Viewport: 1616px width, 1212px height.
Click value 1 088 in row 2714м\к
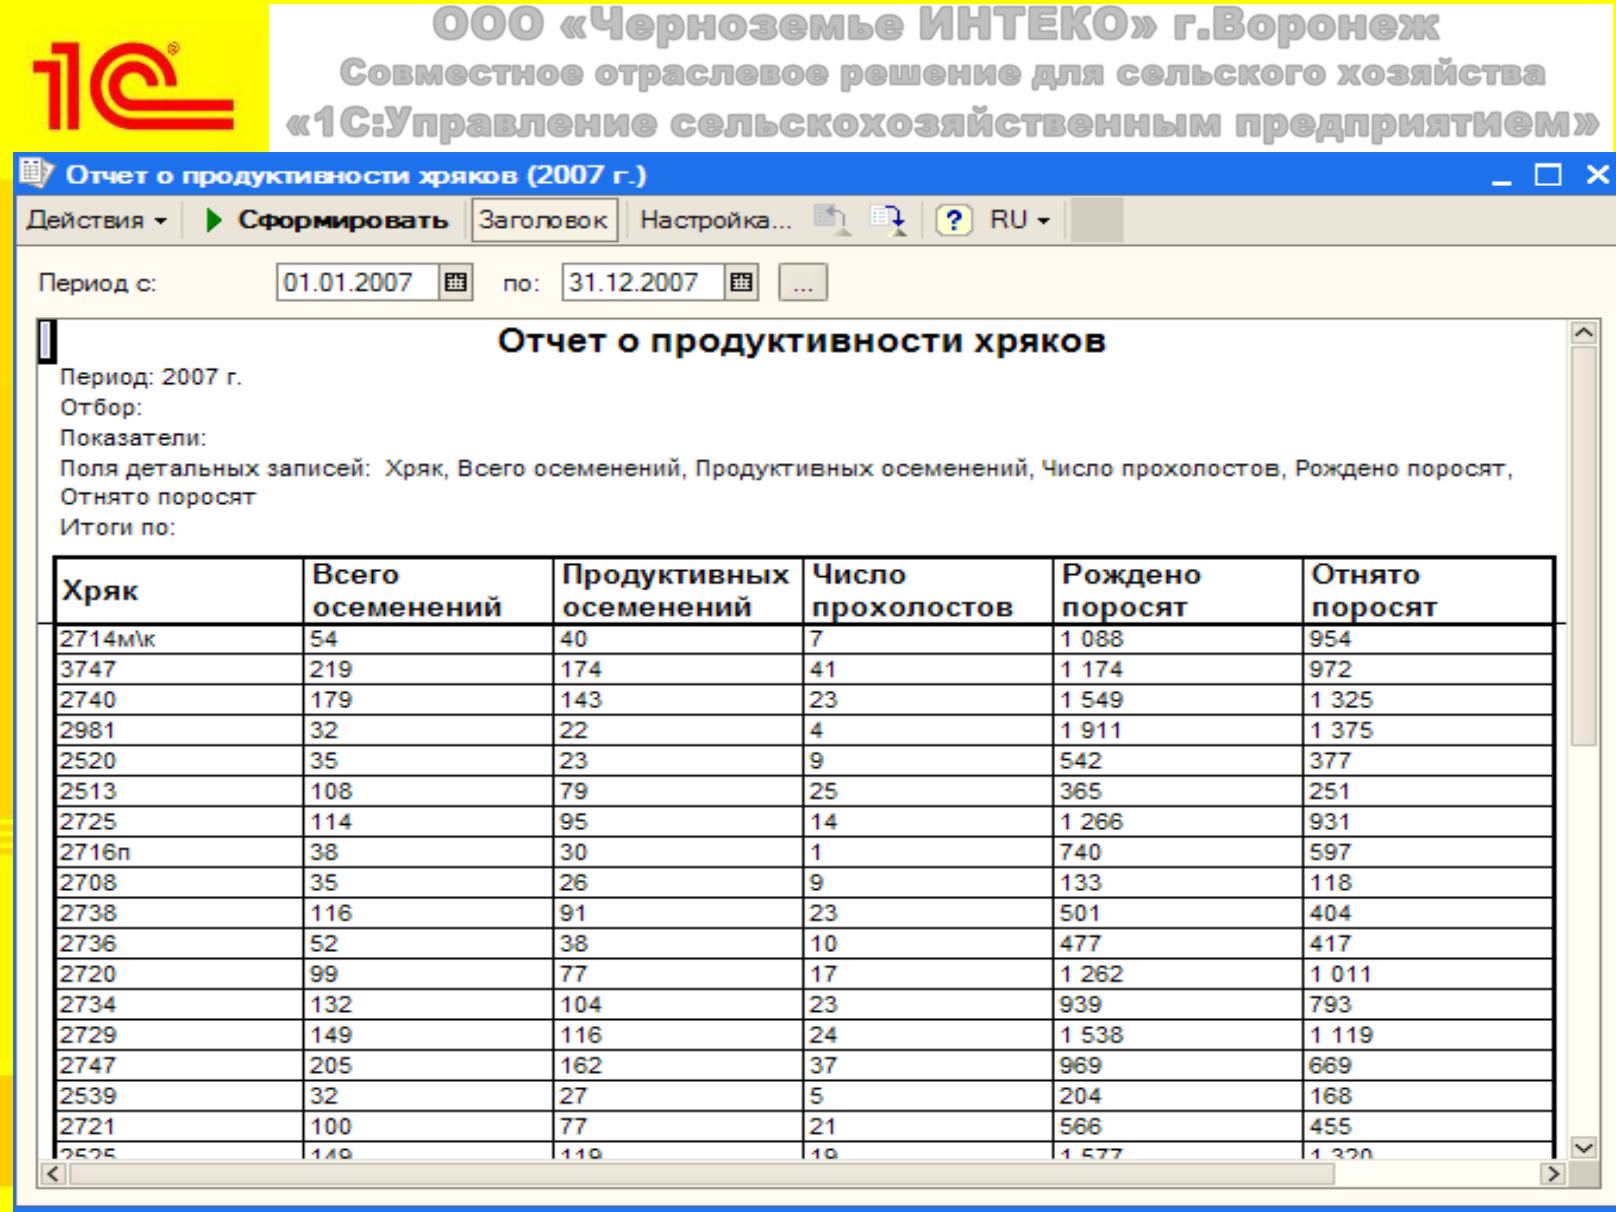click(1178, 639)
